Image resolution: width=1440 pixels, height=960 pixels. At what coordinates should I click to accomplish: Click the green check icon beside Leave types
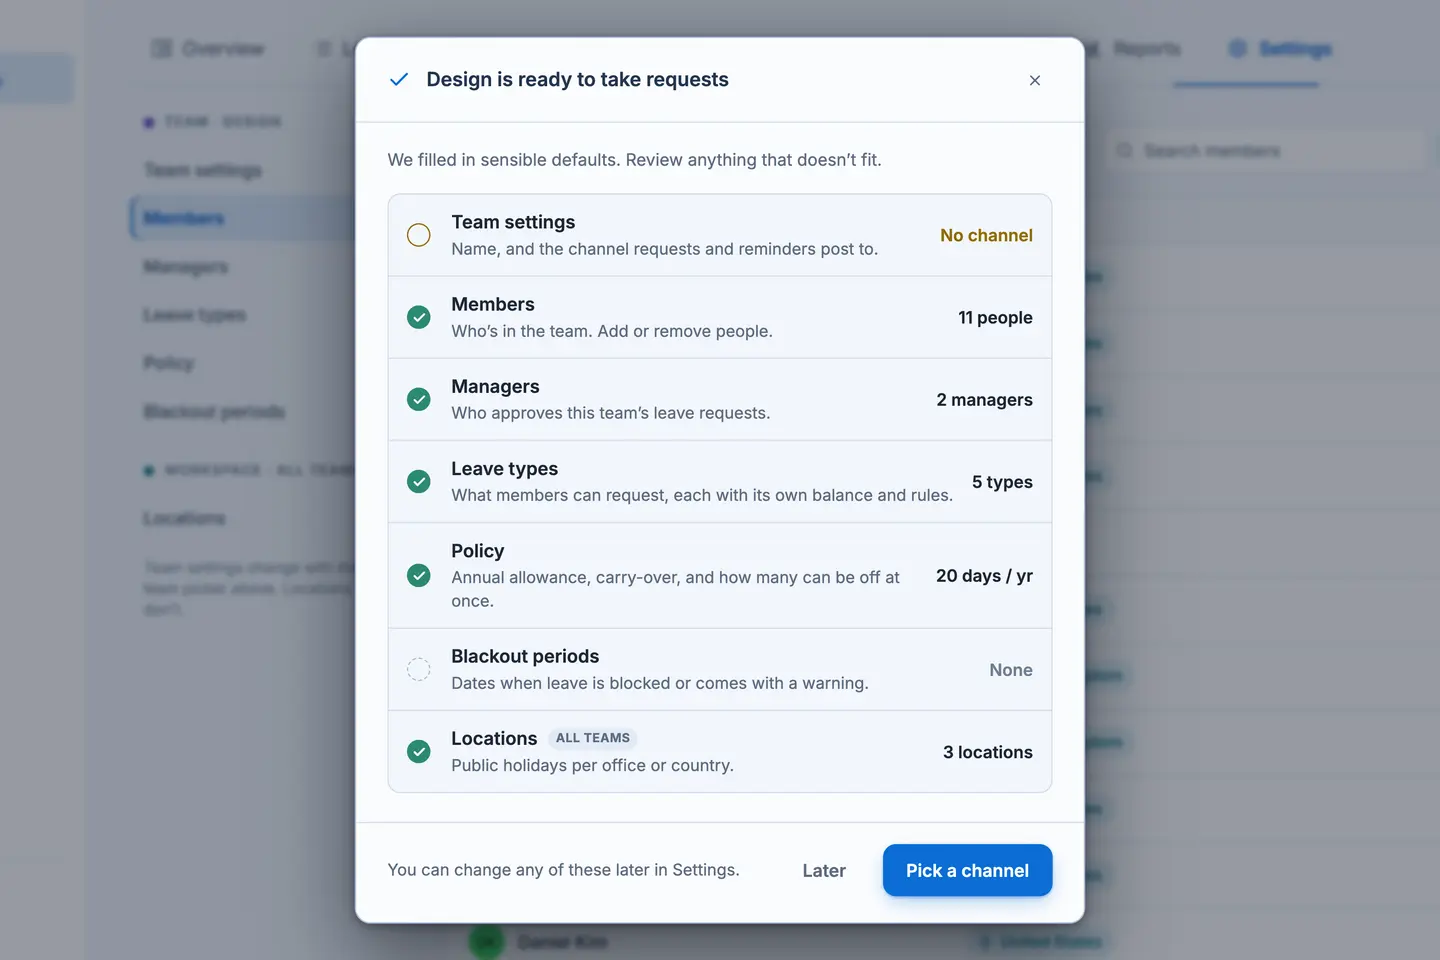(x=419, y=481)
